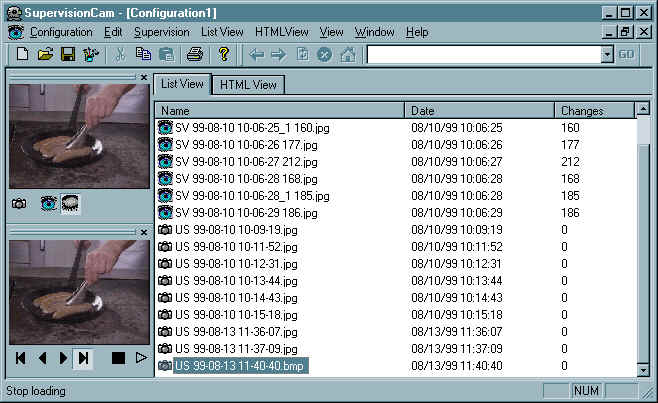This screenshot has width=658, height=403.
Task: Print using the printer icon
Action: [195, 54]
